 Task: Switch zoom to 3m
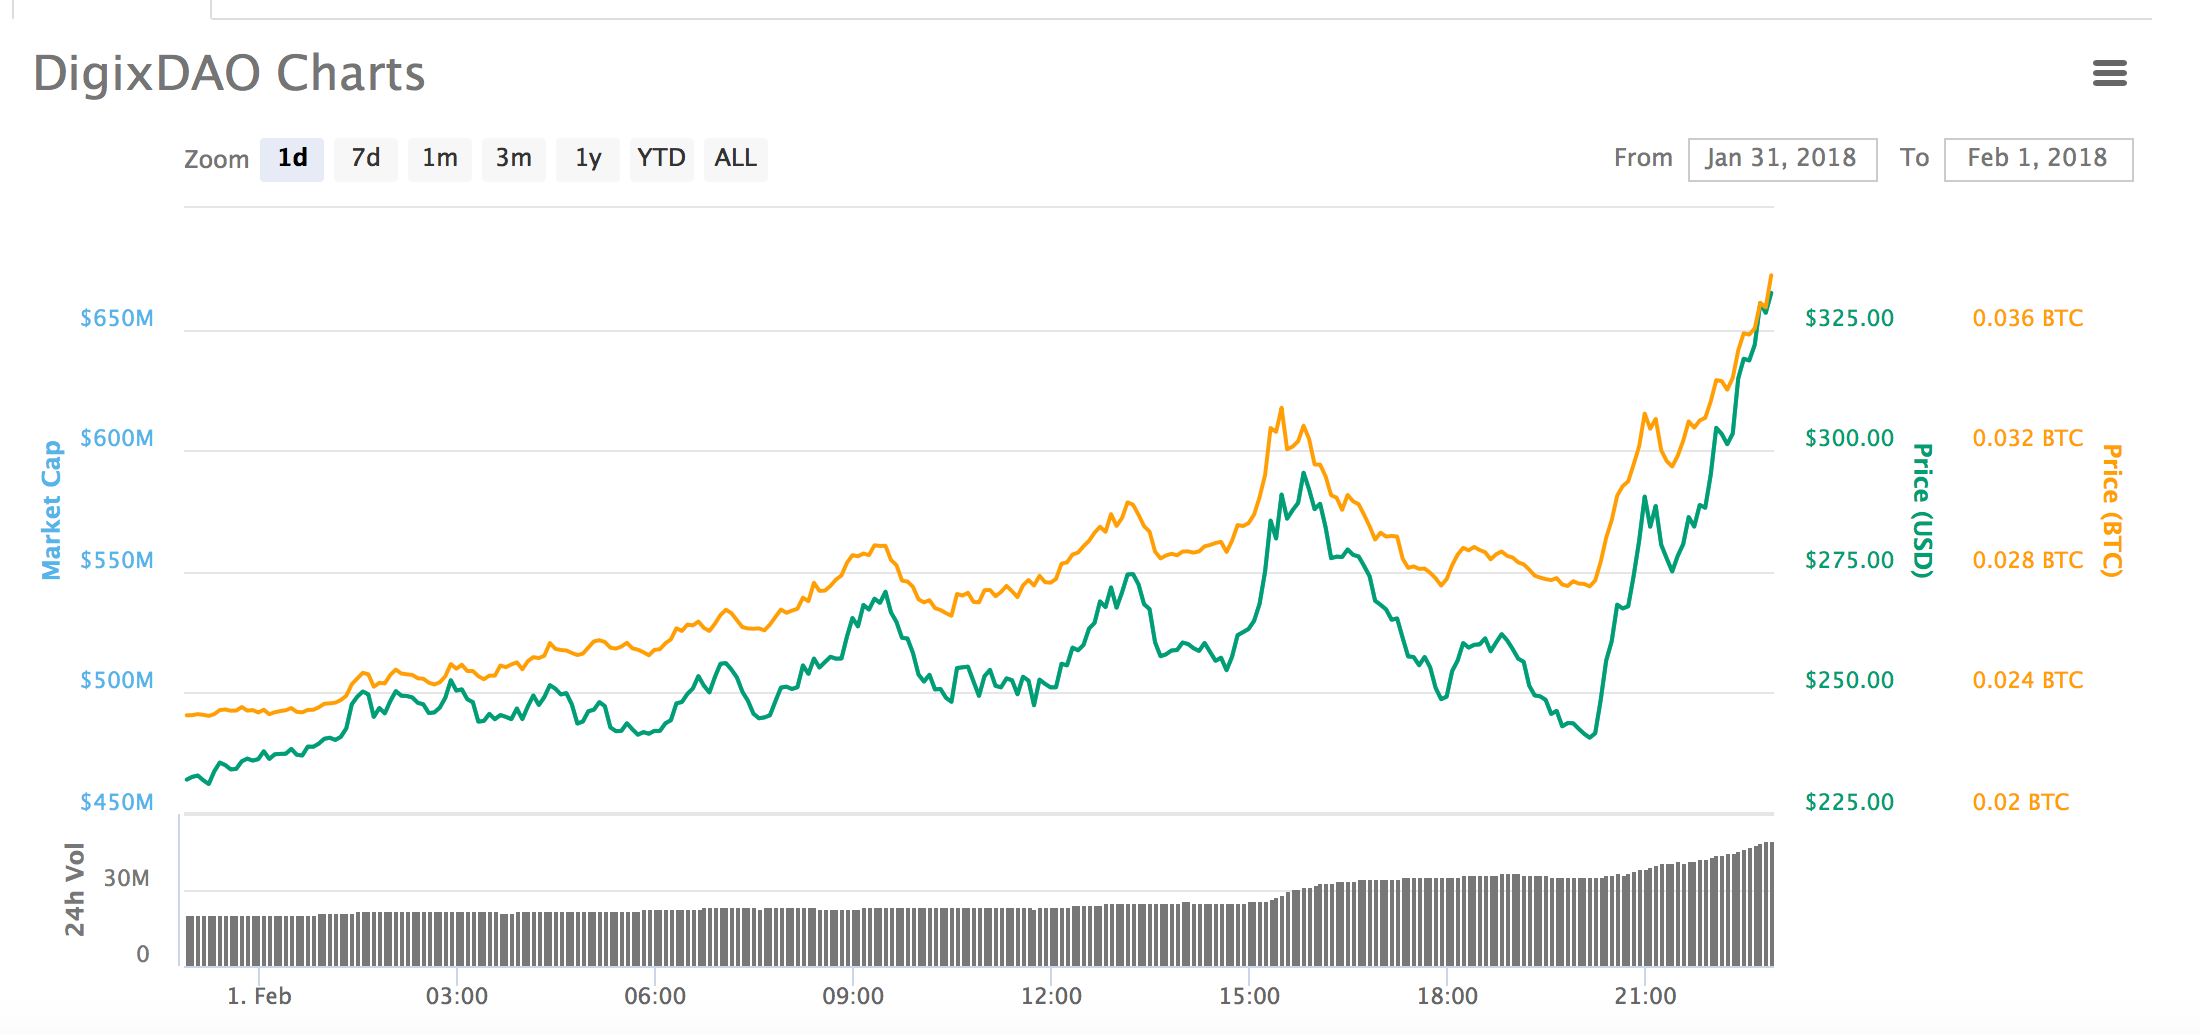(x=514, y=159)
